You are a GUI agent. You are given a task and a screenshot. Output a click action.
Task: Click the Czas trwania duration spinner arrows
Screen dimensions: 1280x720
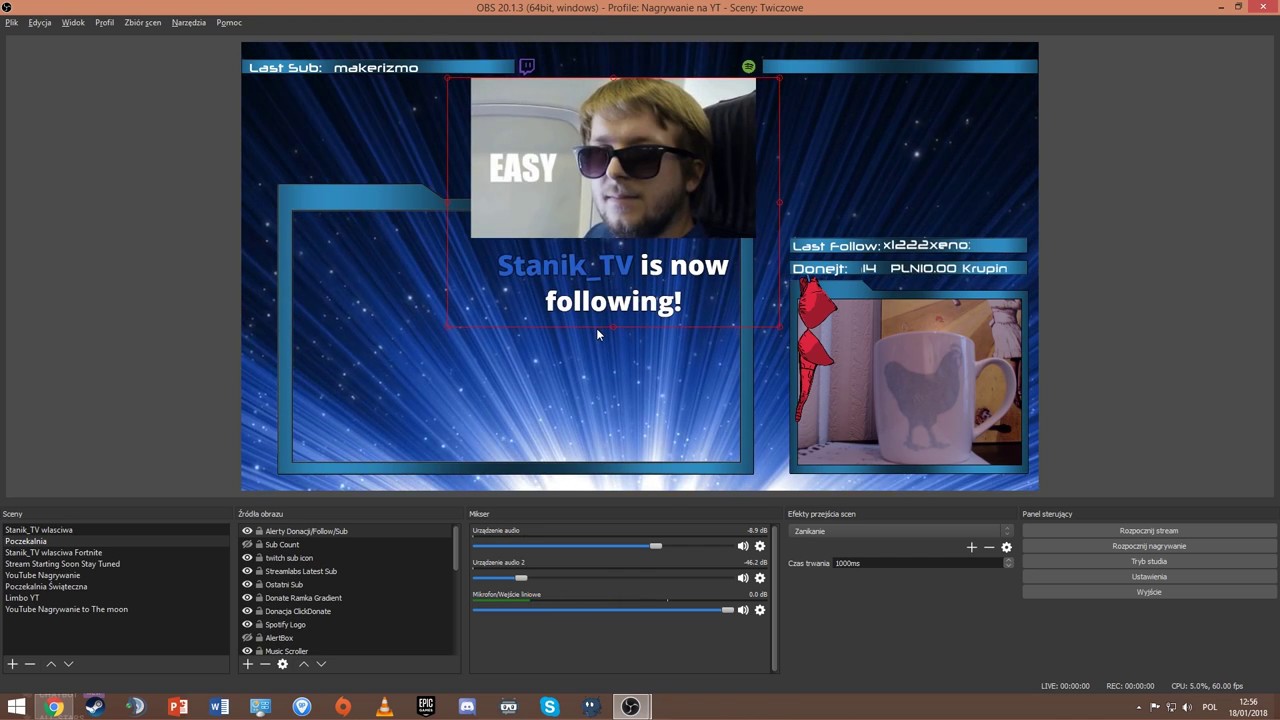pyautogui.click(x=1008, y=563)
